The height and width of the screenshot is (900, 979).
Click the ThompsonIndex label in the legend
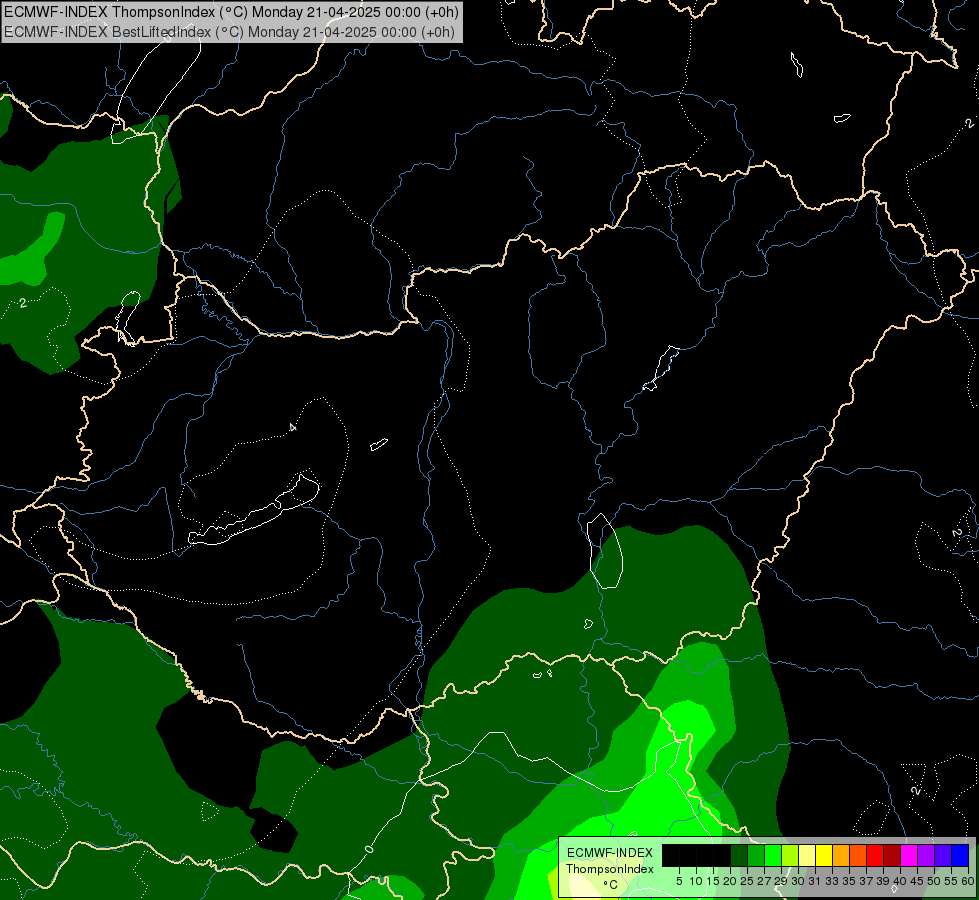609,869
